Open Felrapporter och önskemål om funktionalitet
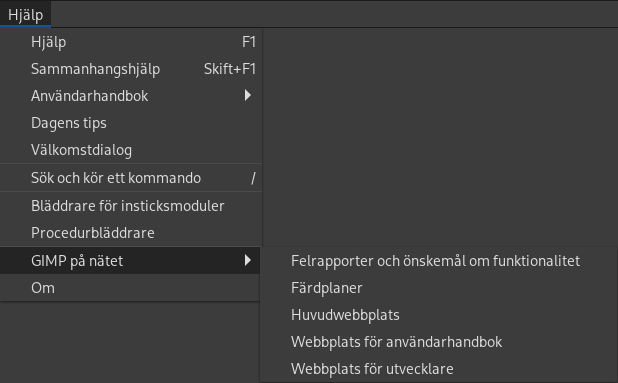 coord(439,261)
